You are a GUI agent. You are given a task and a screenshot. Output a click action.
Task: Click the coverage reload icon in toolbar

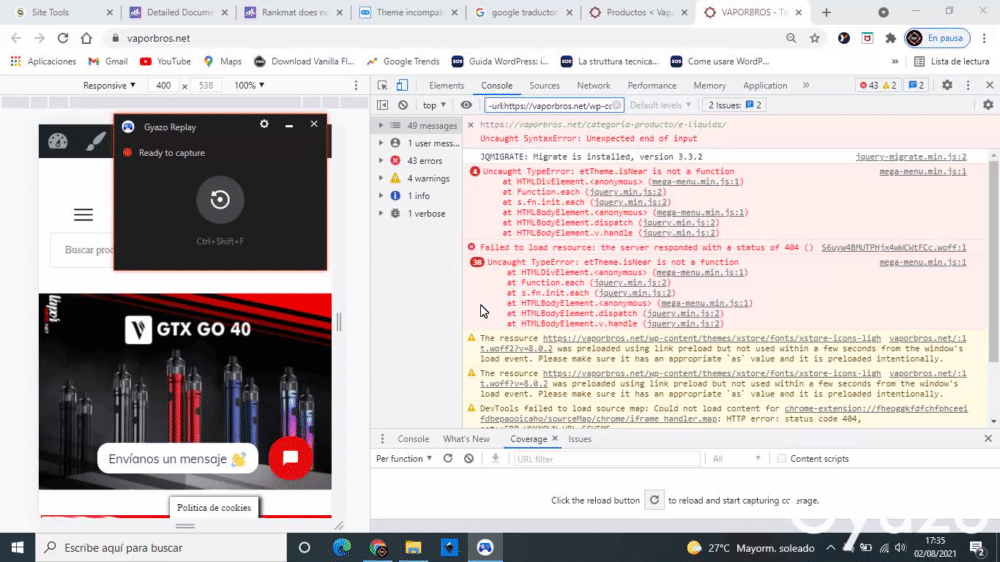click(x=448, y=459)
